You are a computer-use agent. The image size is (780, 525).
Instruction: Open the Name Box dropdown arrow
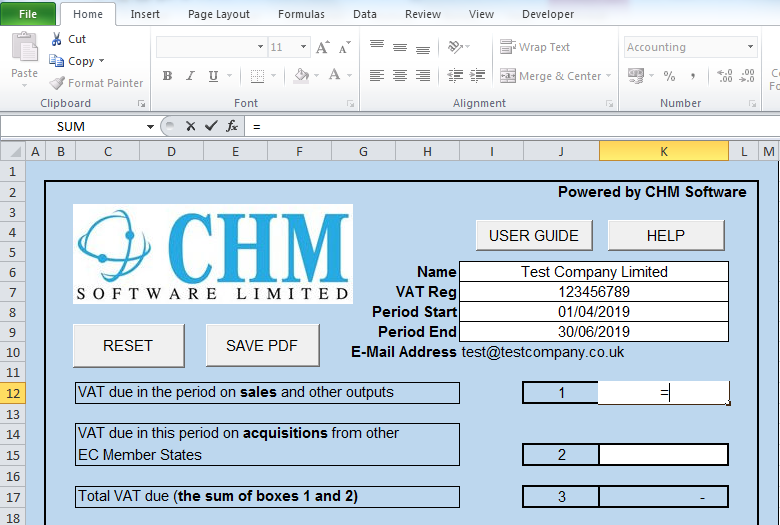coord(150,127)
